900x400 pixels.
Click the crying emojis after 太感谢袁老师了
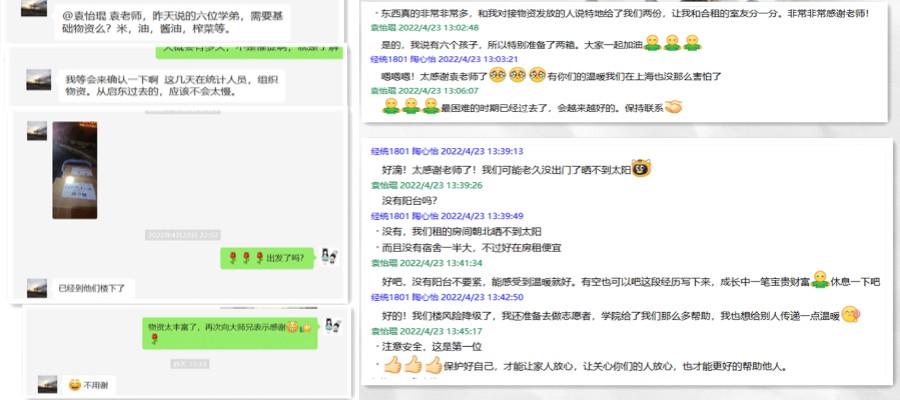coord(514,75)
